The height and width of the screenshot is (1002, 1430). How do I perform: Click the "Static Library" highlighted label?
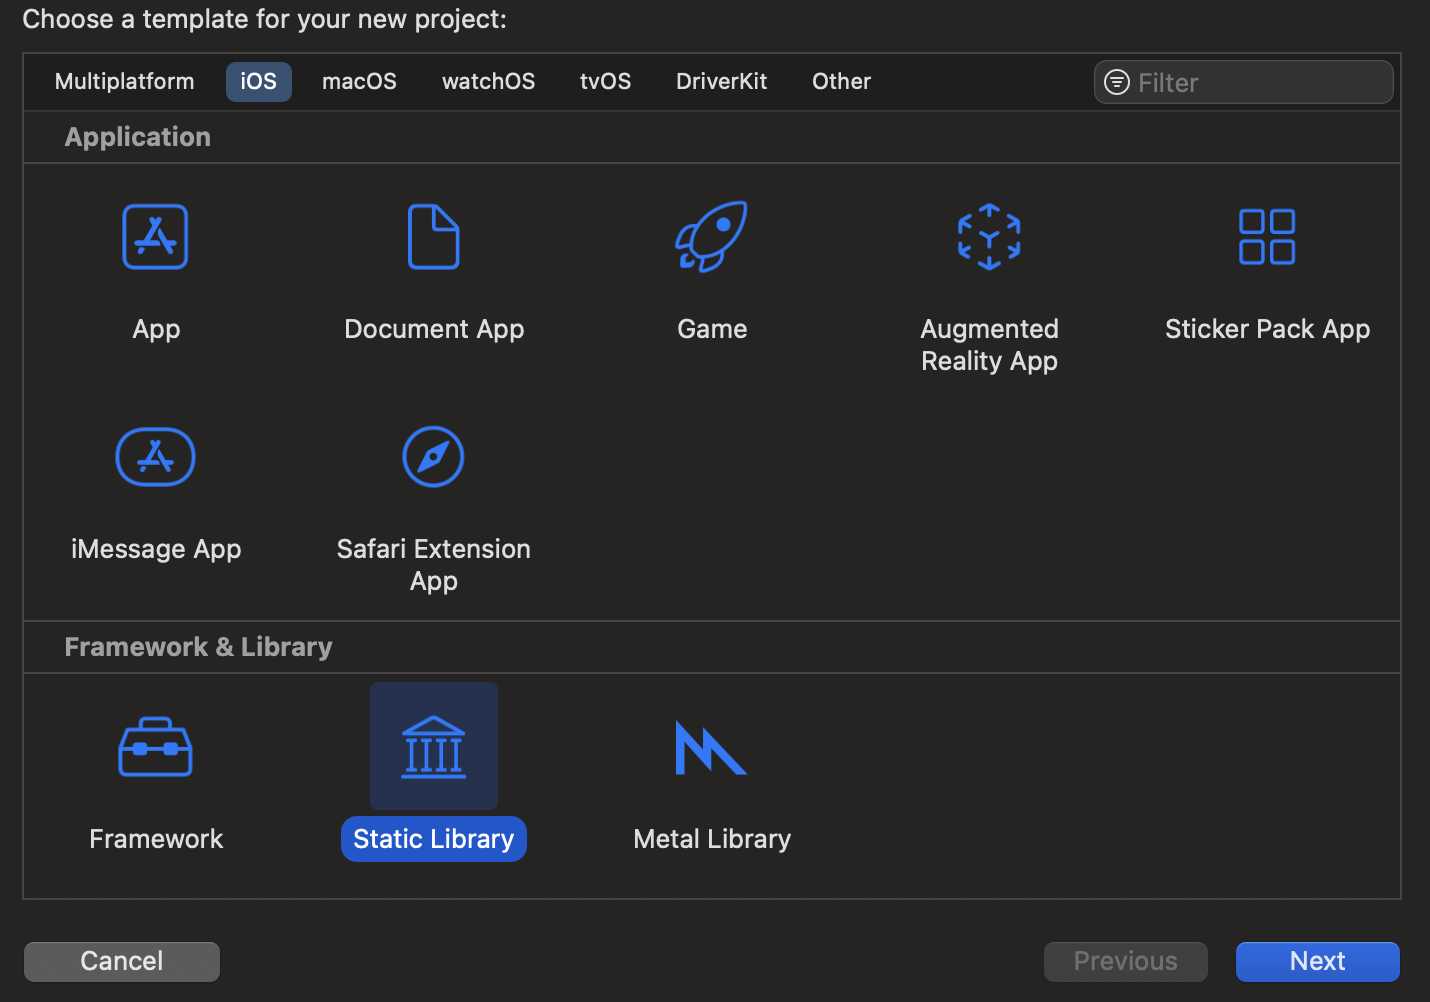click(434, 839)
